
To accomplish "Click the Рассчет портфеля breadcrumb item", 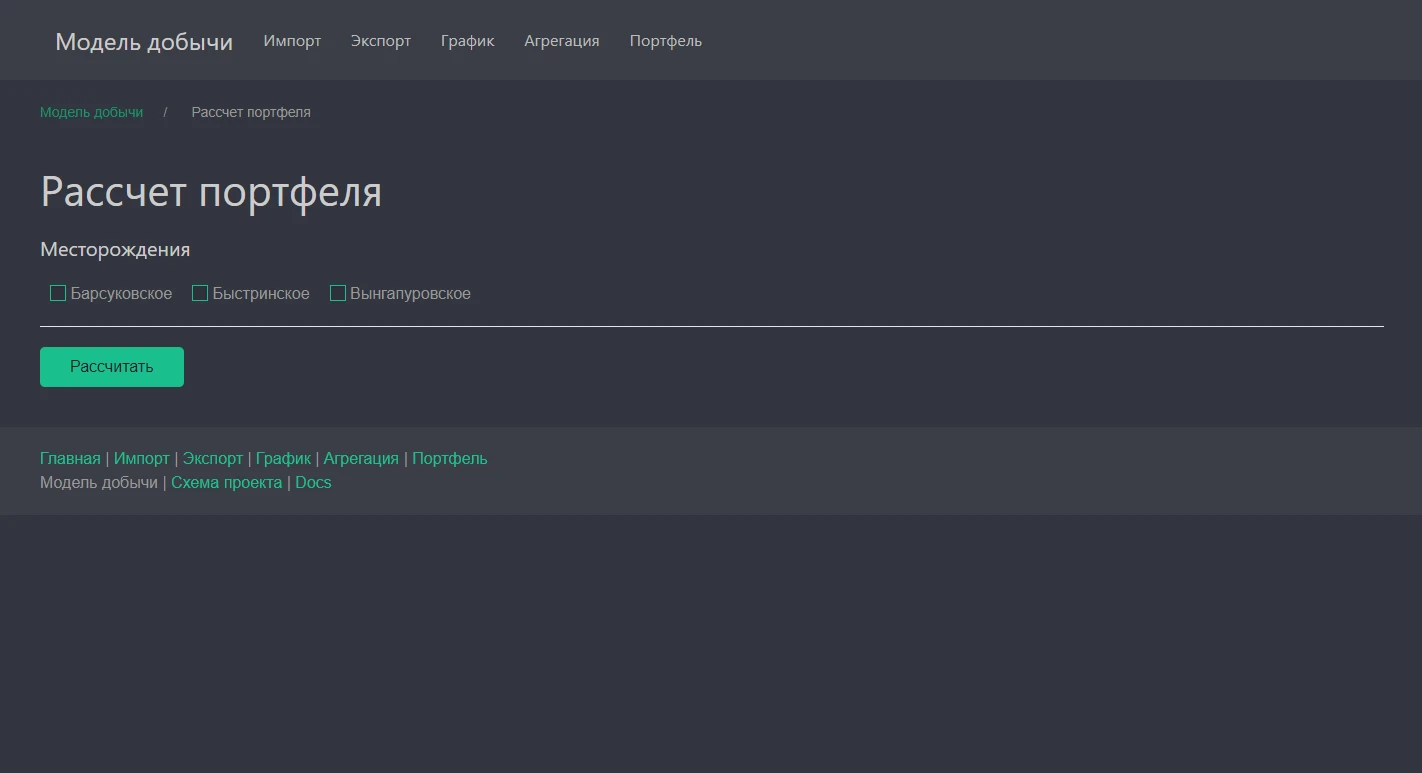I will [x=250, y=112].
